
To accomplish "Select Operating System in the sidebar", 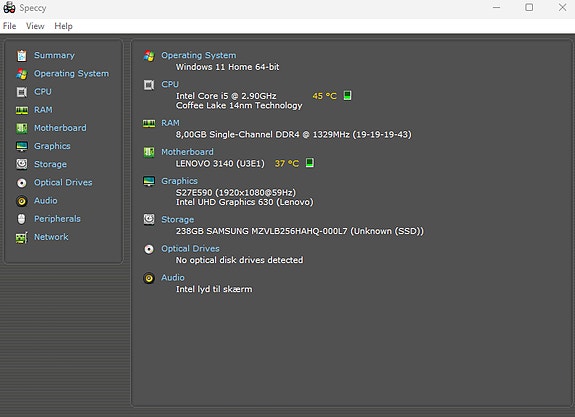I will [x=72, y=74].
